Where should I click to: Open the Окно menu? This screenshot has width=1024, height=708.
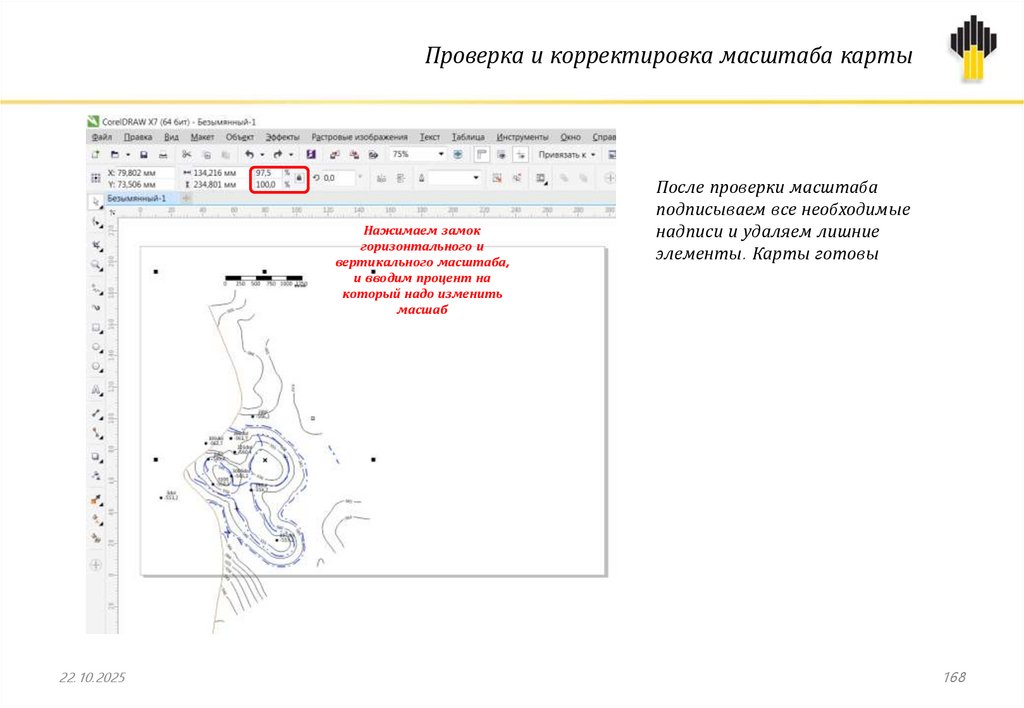(x=570, y=137)
